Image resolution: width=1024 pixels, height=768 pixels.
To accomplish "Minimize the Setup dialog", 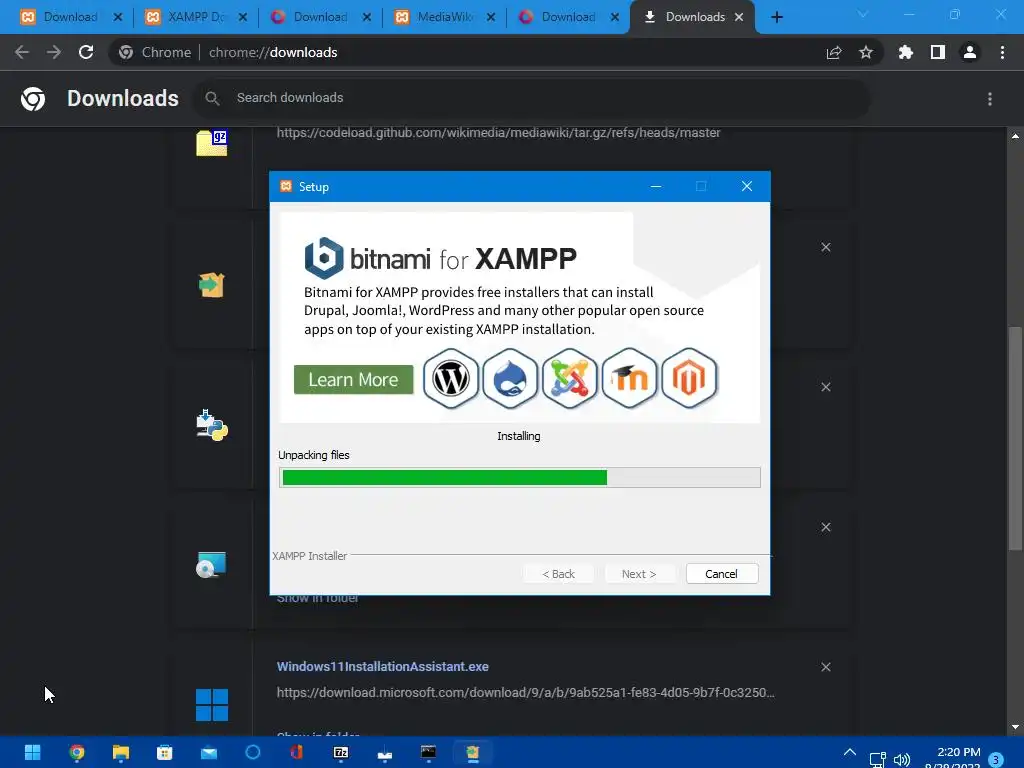I will tap(656, 186).
